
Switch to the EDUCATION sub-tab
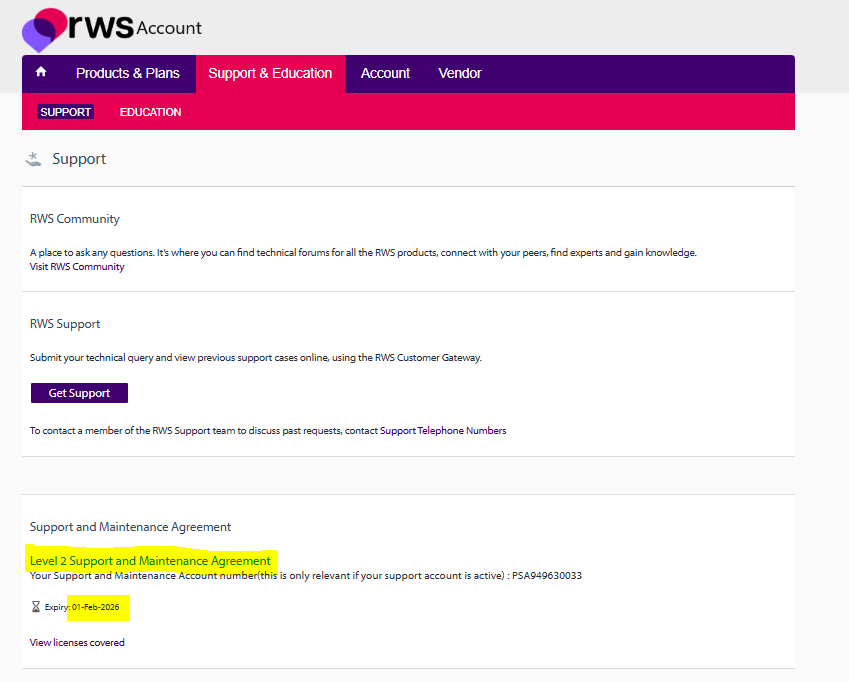point(150,112)
